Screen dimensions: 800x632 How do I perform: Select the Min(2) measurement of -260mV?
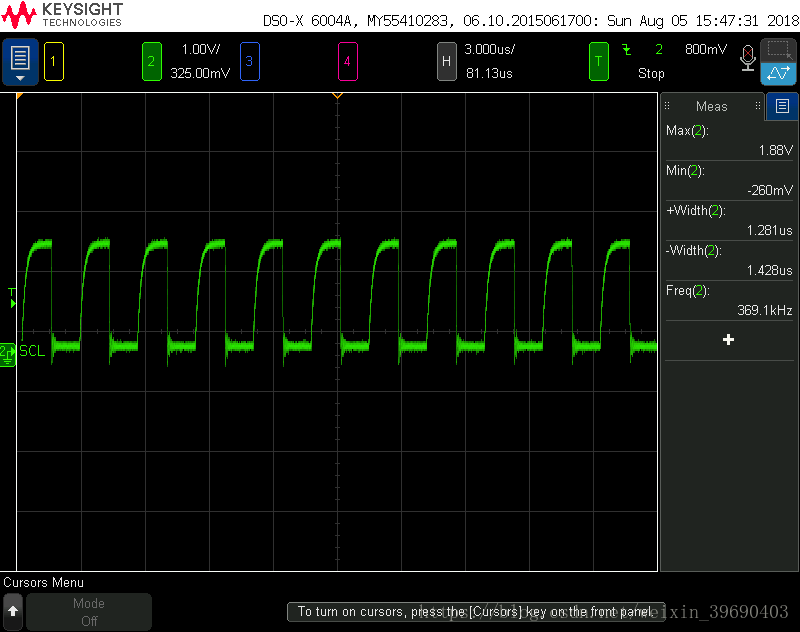point(729,181)
